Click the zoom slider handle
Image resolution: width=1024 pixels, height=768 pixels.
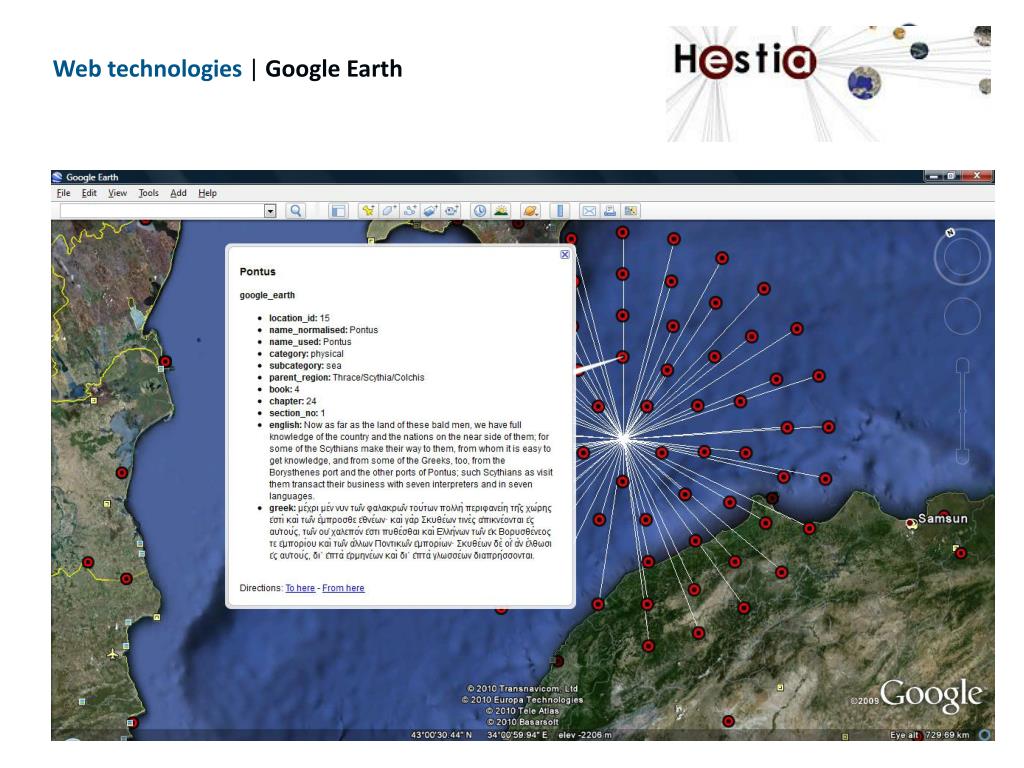coord(962,410)
